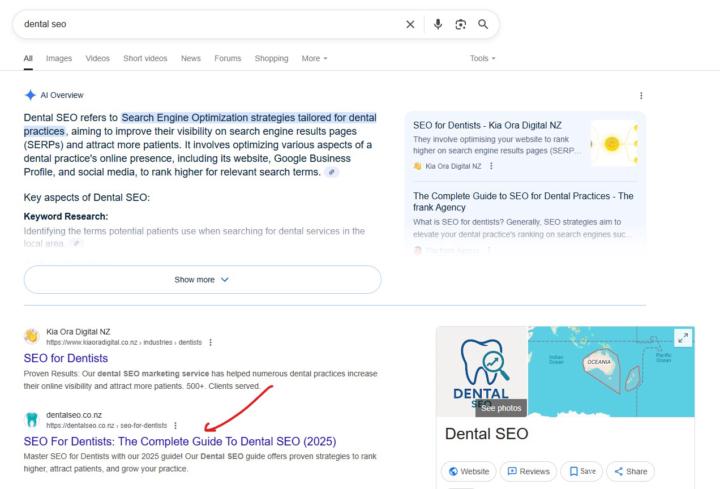This screenshot has height=489, width=720.
Task: Open the Dental SEO Website button
Action: click(x=469, y=472)
